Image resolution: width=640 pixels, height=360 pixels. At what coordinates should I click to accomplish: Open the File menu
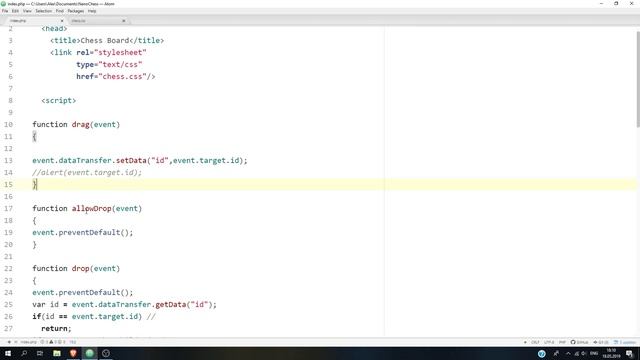pos(5,11)
